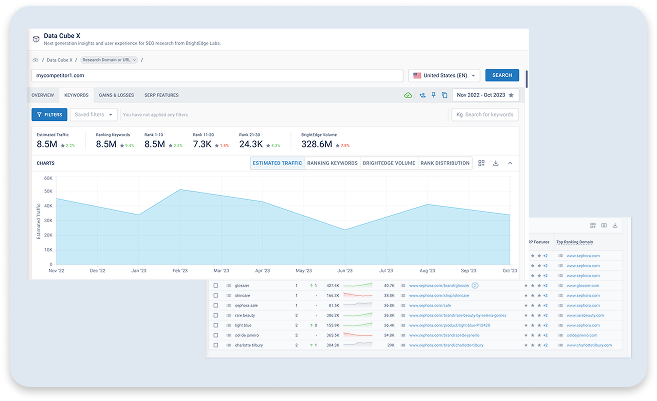
Task: Check the skincare row checkbox
Action: [x=216, y=296]
